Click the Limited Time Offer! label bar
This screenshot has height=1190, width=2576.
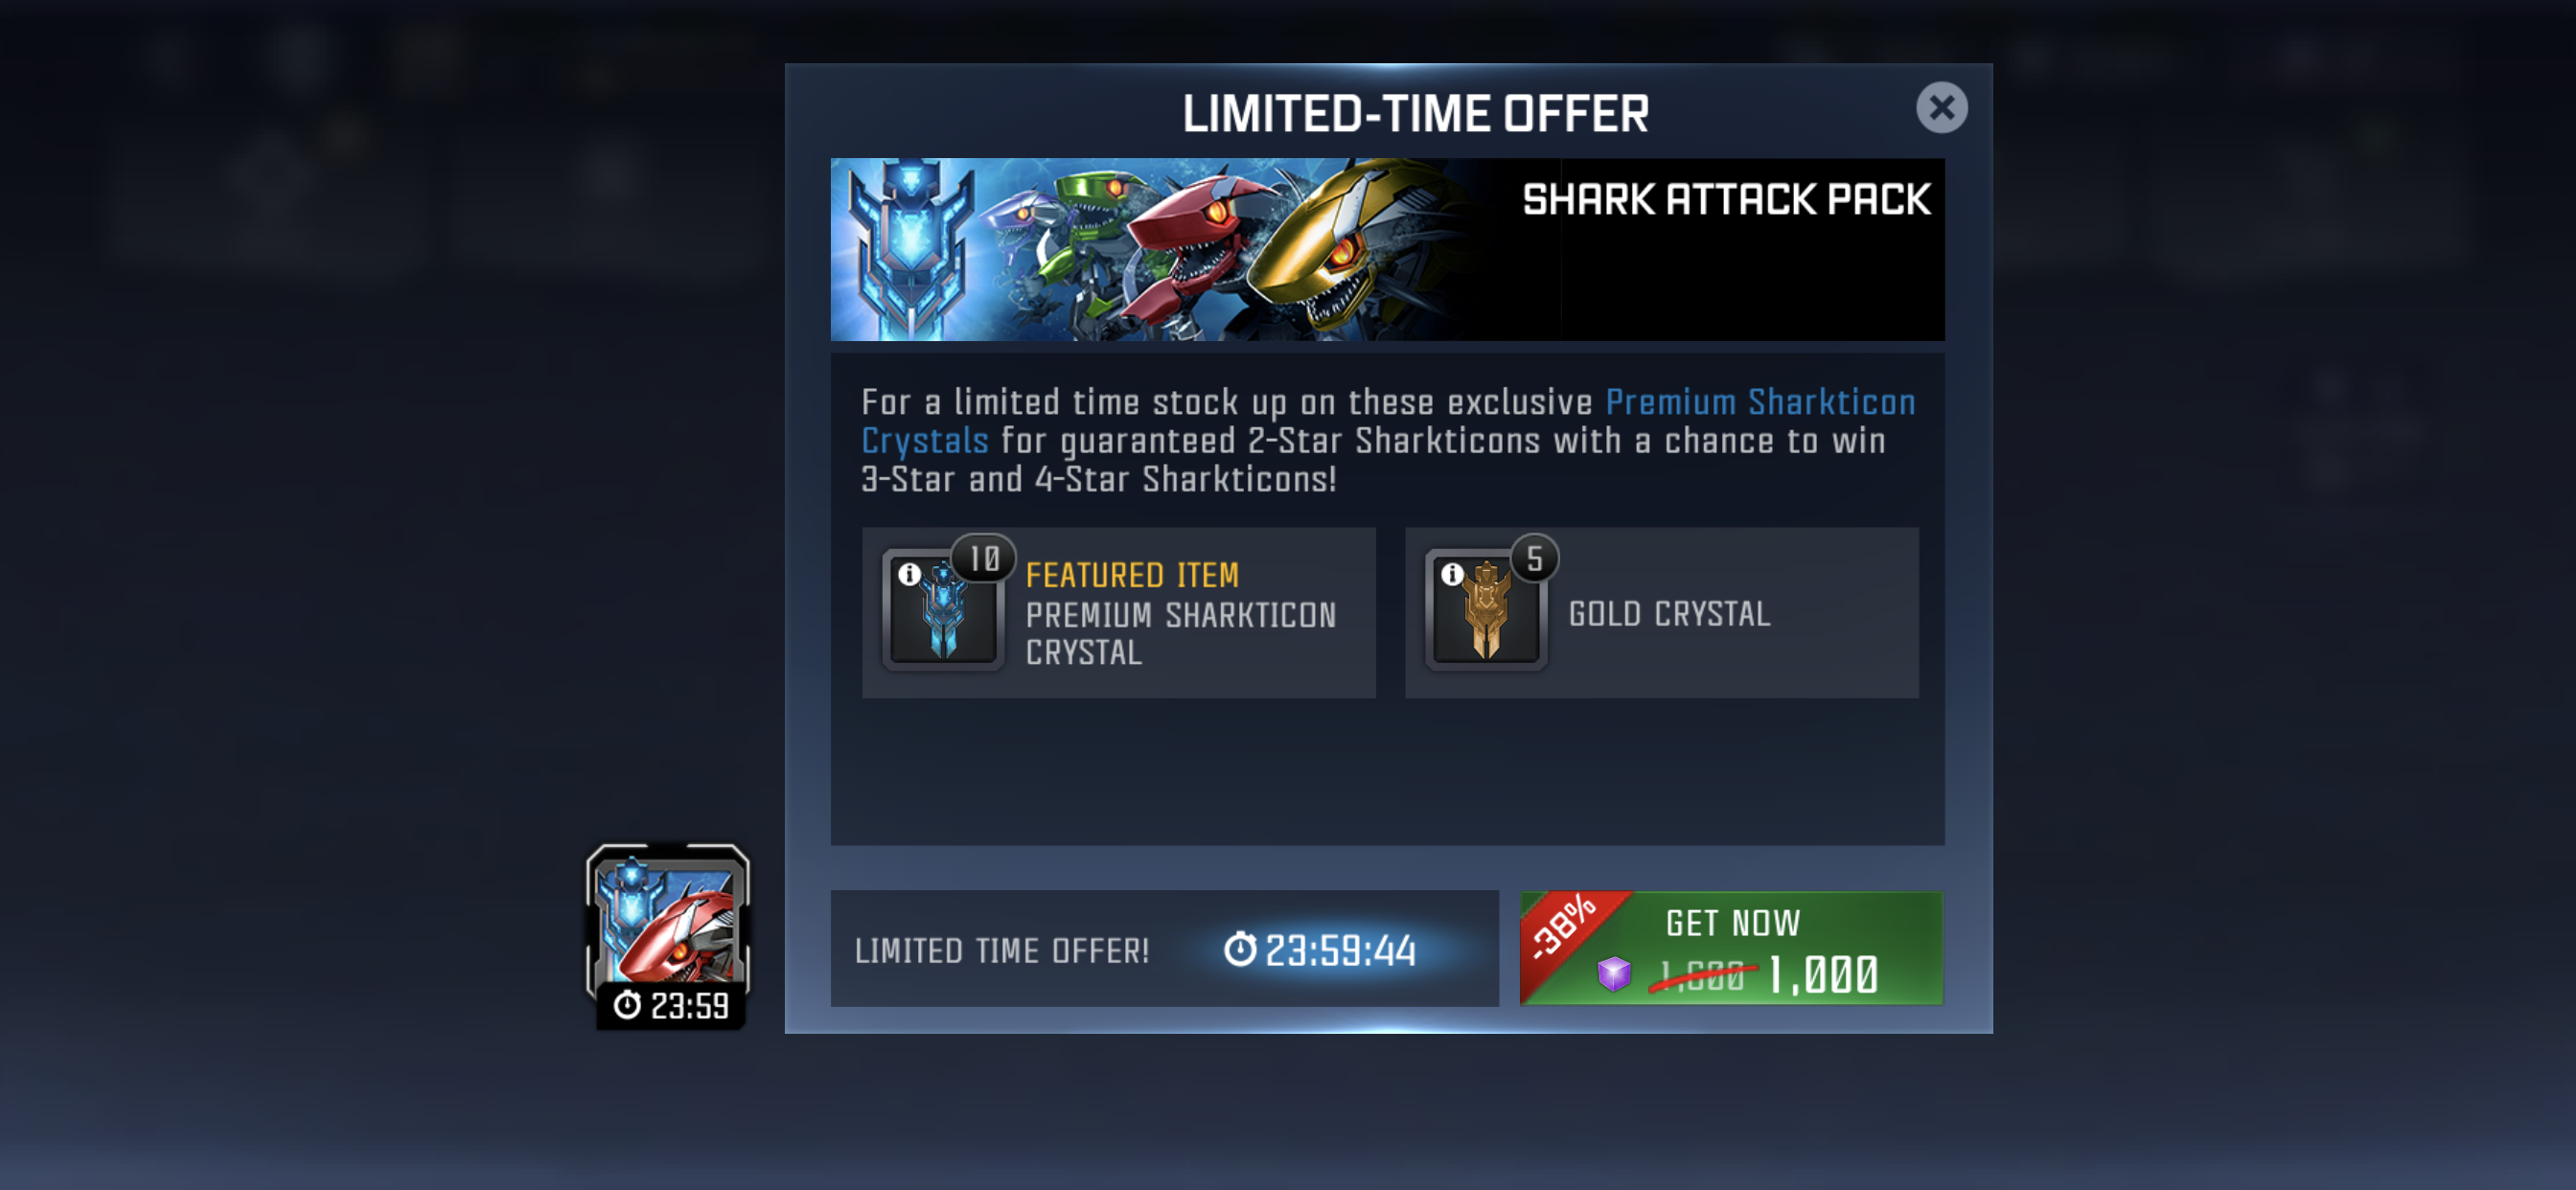1164,948
